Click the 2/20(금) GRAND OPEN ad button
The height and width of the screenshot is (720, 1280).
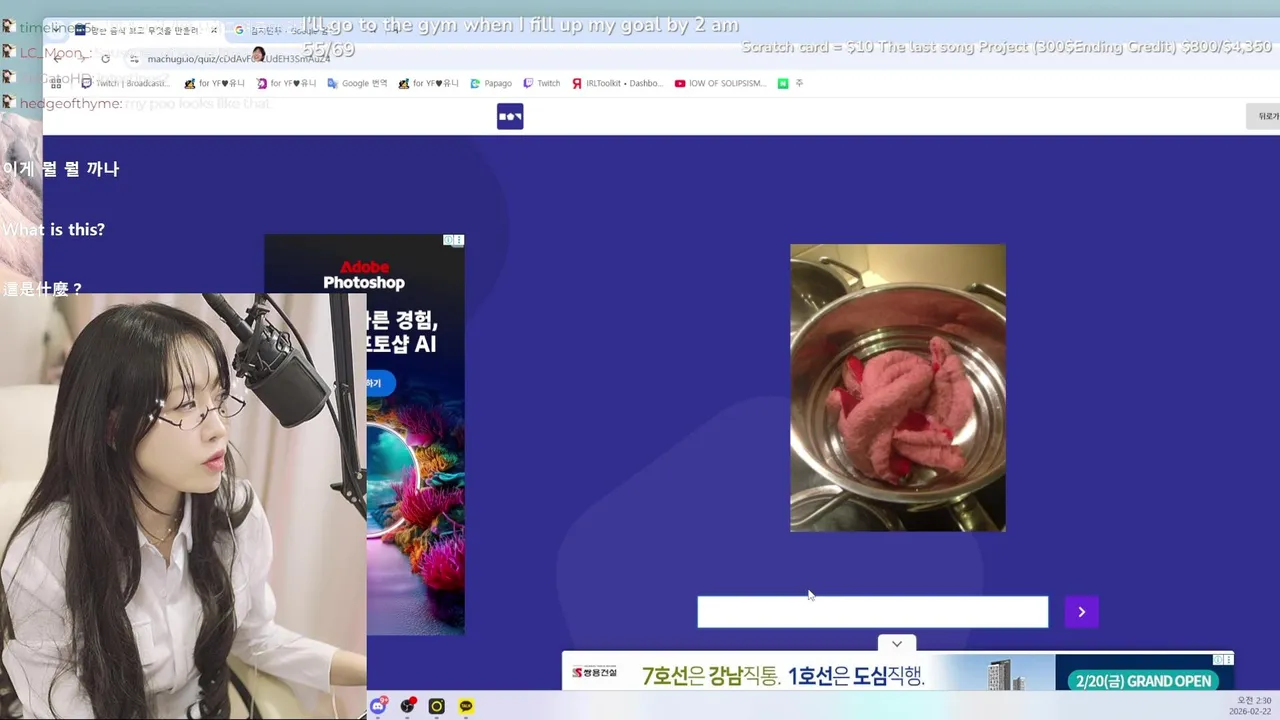(x=1141, y=681)
